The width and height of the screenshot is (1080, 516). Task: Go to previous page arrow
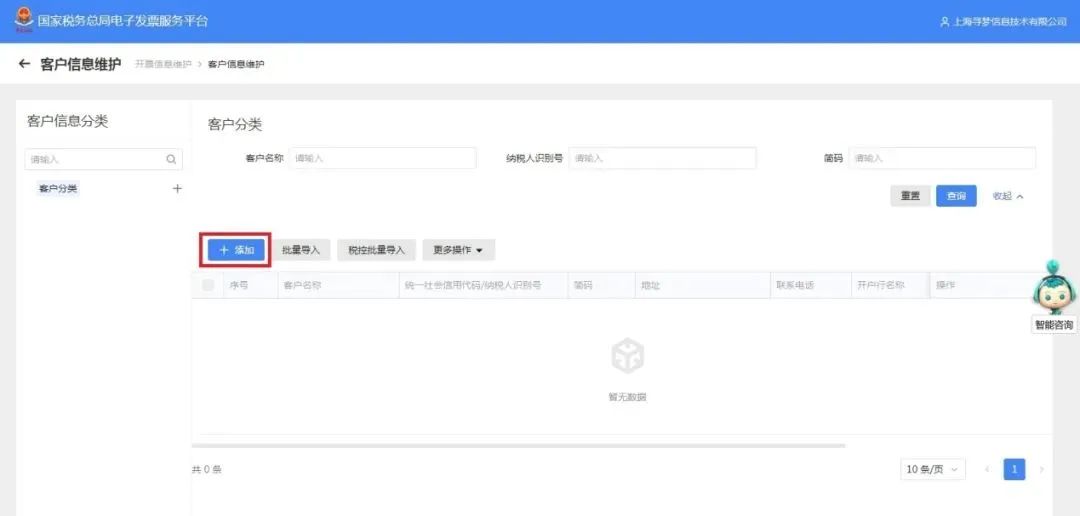[x=987, y=469]
